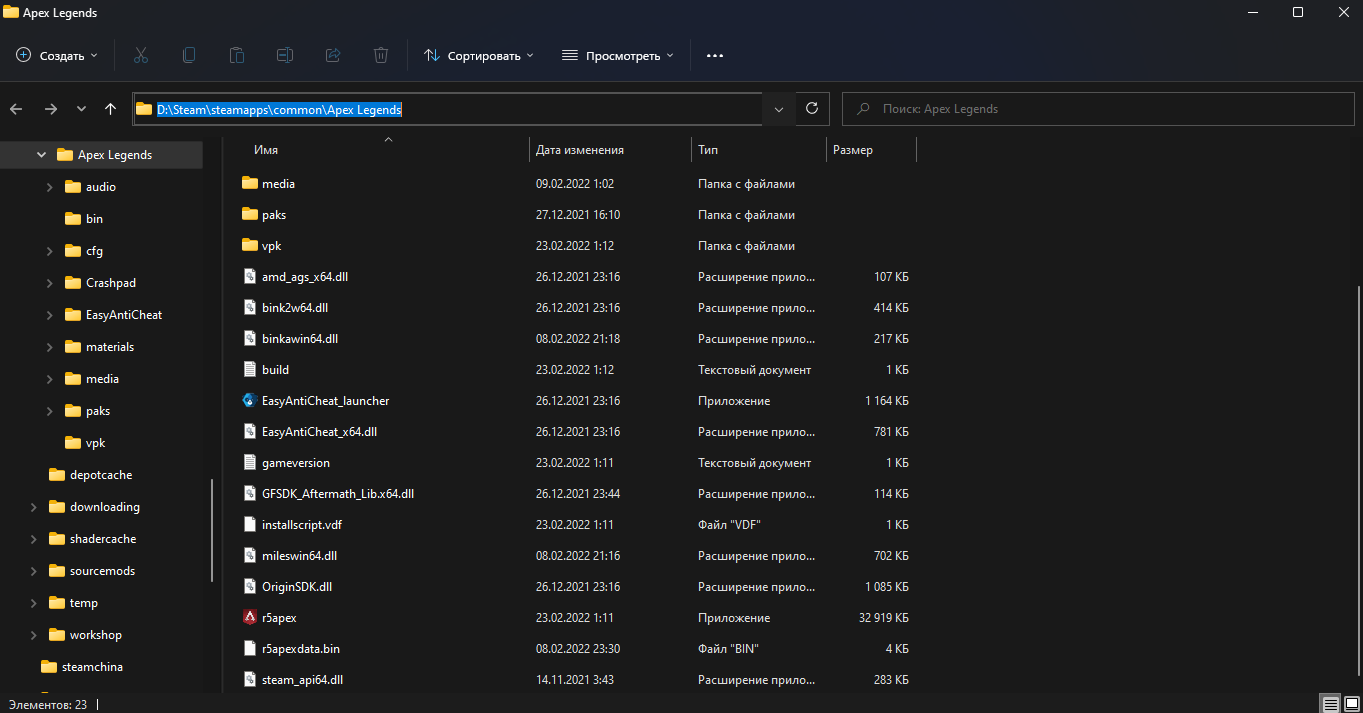This screenshot has height=713, width=1363.
Task: Select the steamchina folder in tree
Action: [81, 667]
